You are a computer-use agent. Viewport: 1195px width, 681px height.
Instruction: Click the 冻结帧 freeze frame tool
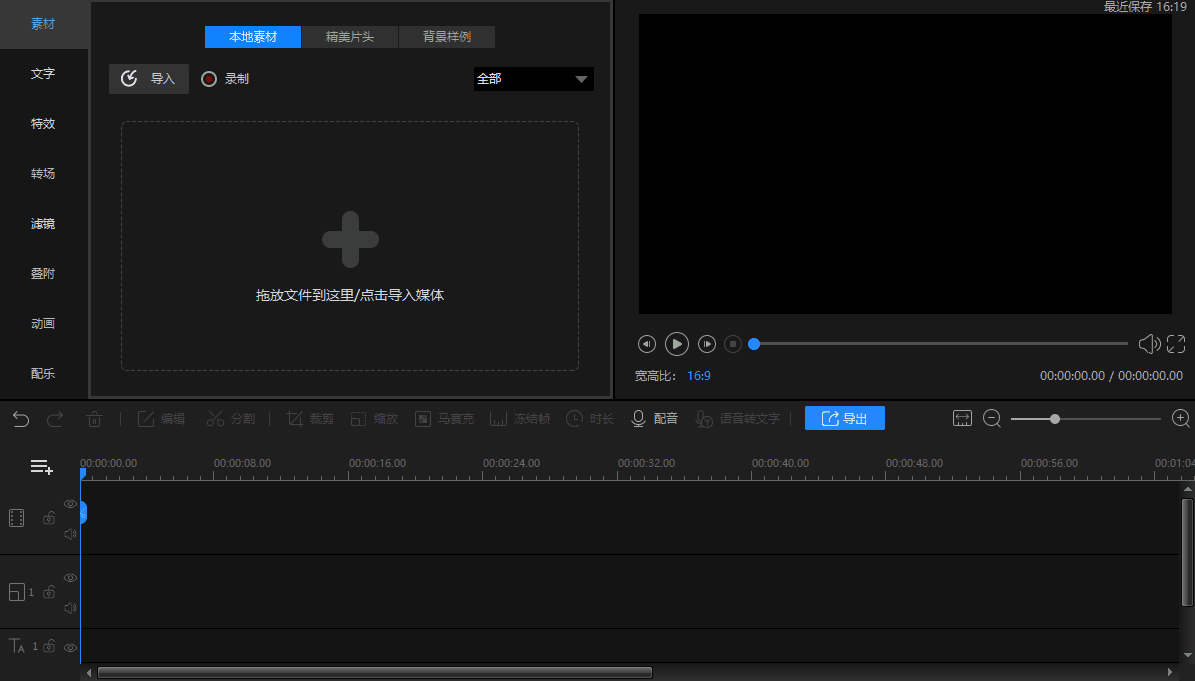(520, 419)
